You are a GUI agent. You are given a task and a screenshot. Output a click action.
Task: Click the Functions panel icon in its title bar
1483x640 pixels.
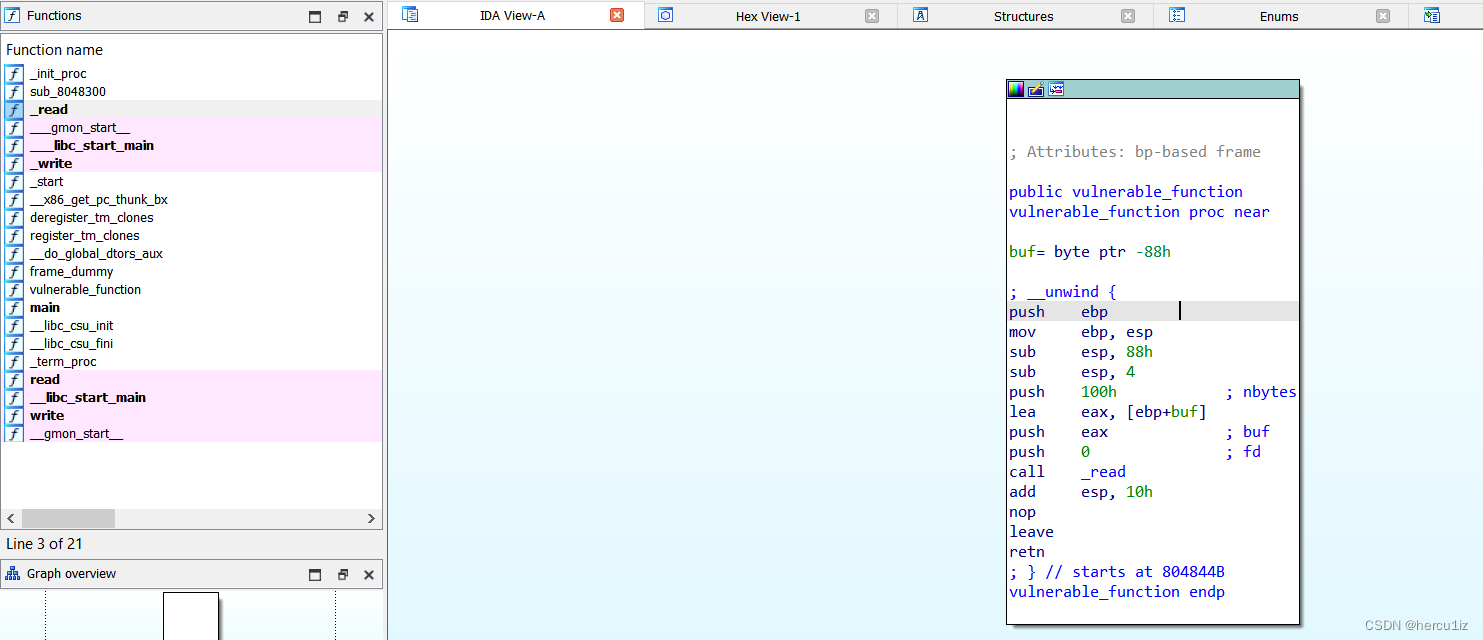(13, 16)
